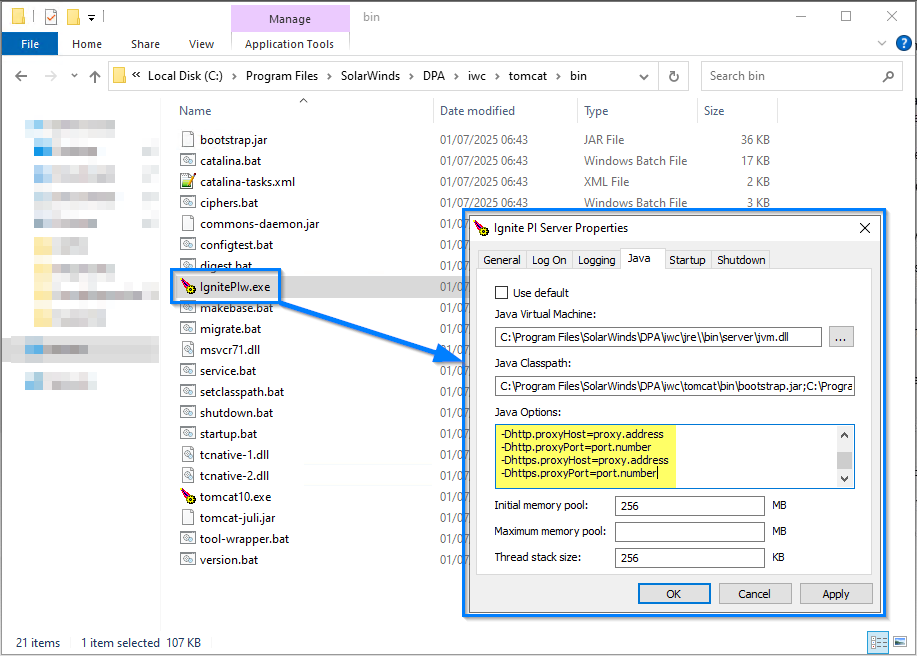Click the Apply button

click(x=836, y=594)
